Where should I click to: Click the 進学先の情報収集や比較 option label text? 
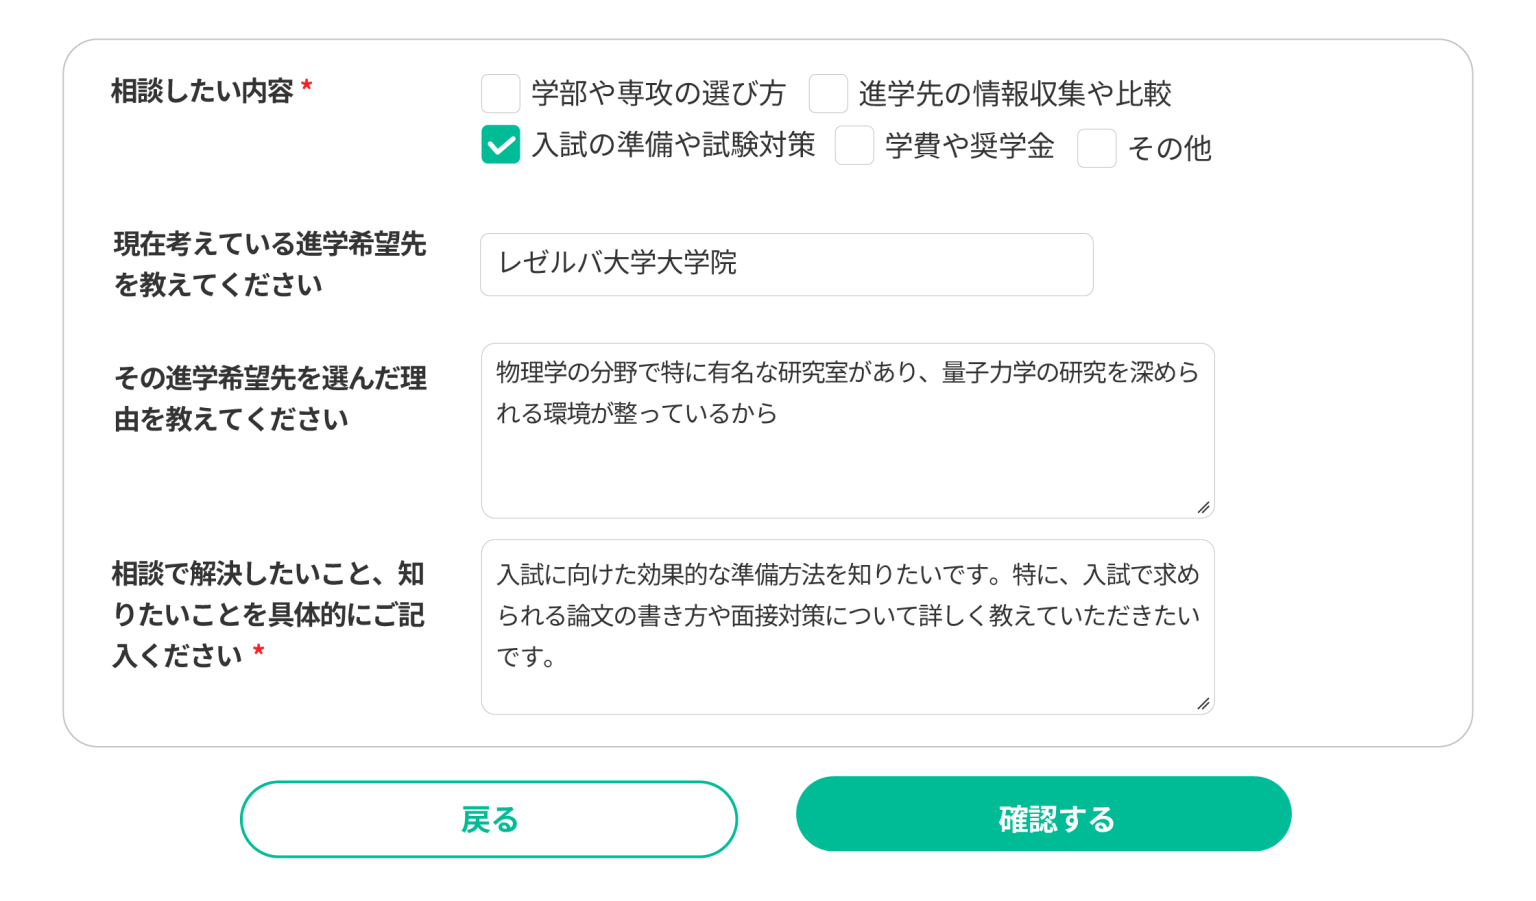pos(1014,94)
